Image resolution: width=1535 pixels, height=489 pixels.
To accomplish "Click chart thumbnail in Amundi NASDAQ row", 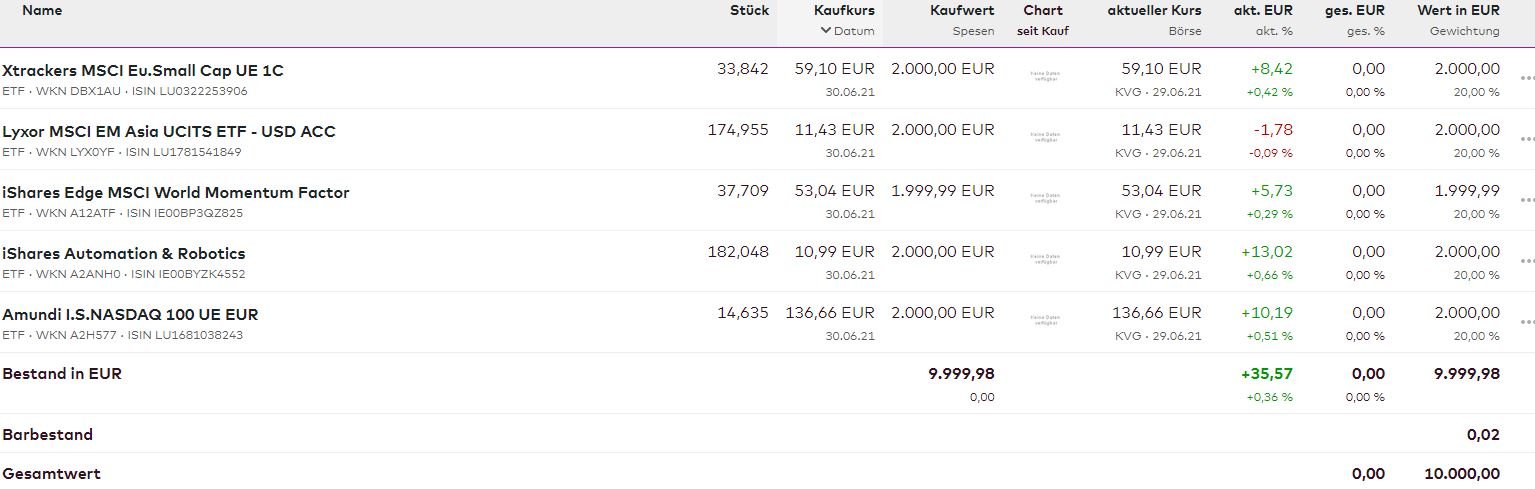I will tap(1046, 320).
